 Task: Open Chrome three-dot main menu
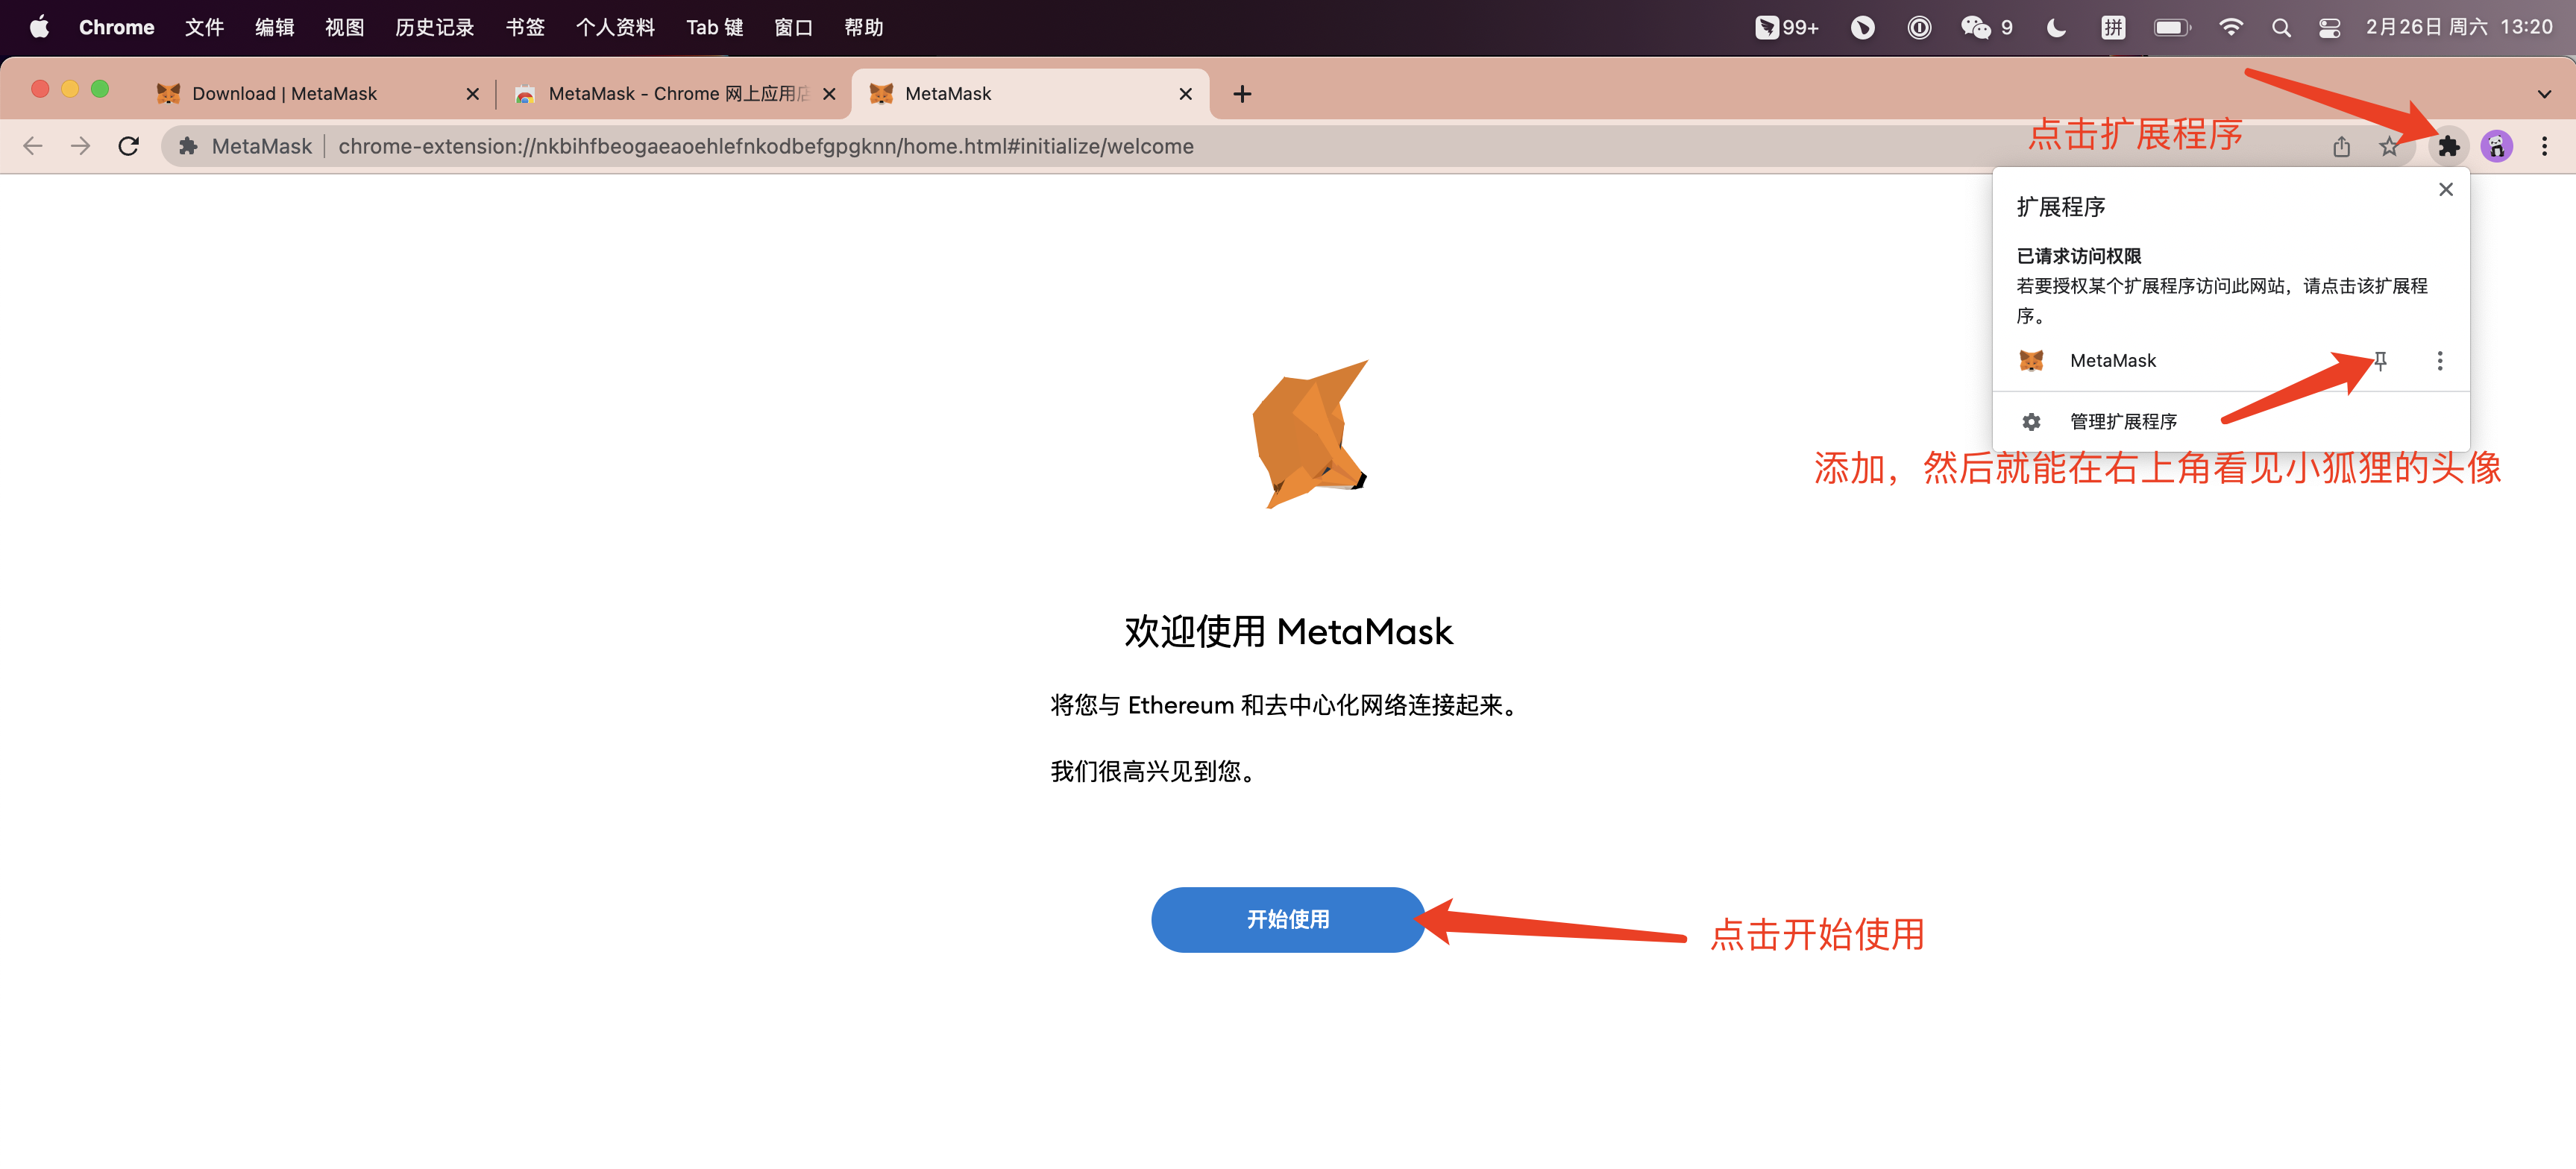tap(2544, 147)
